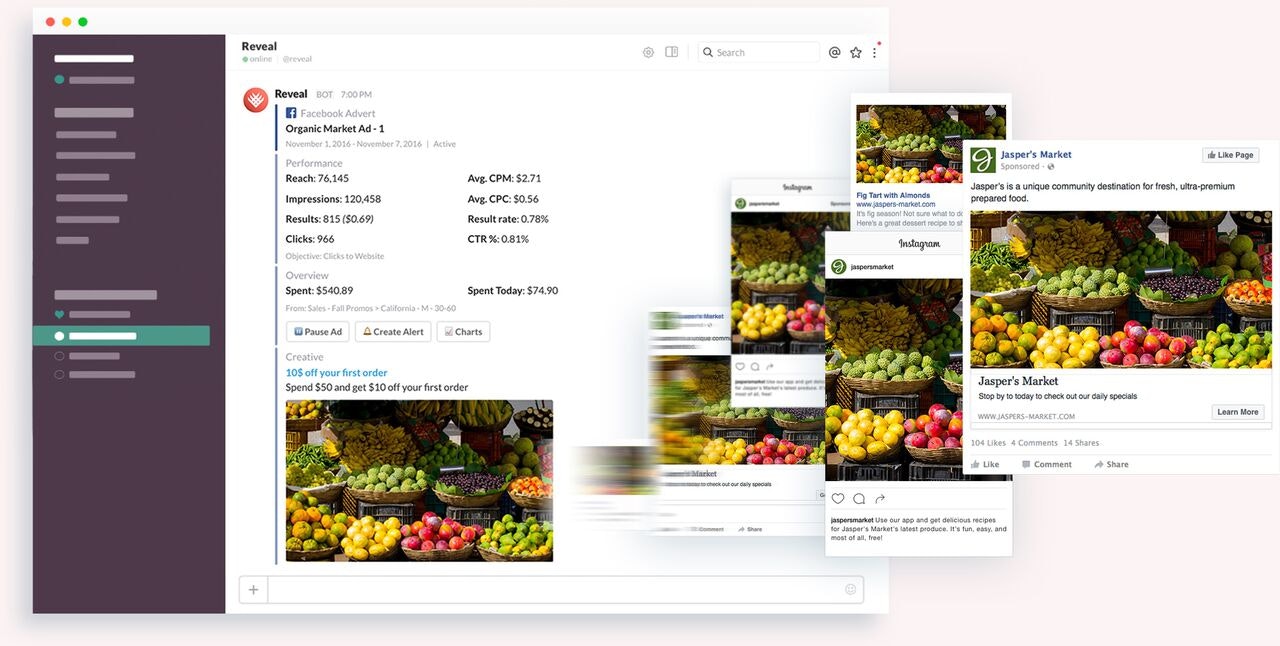1280x646 pixels.
Task: Click Share on the Facebook ad
Action: pos(1111,464)
